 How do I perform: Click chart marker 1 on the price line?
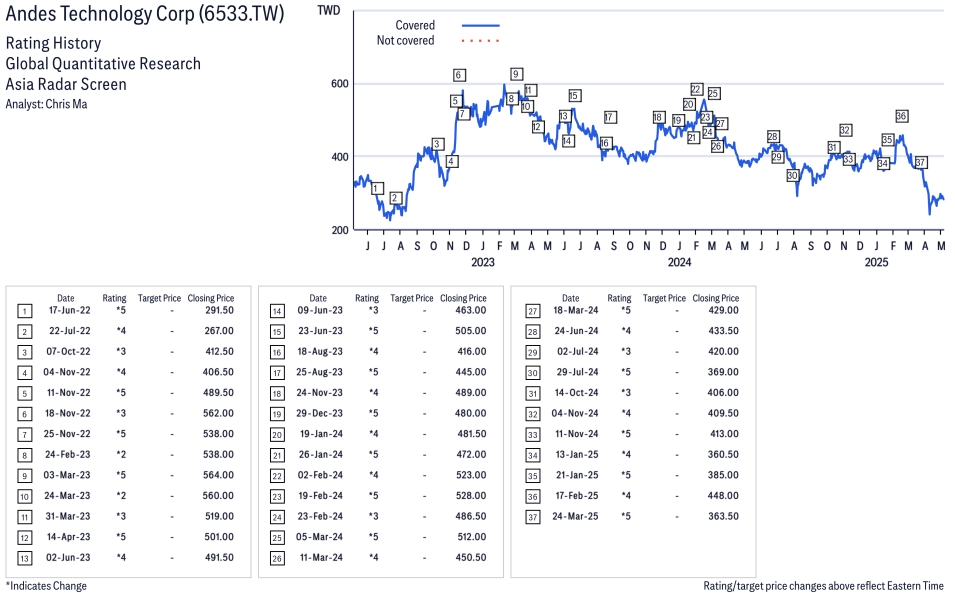[378, 188]
